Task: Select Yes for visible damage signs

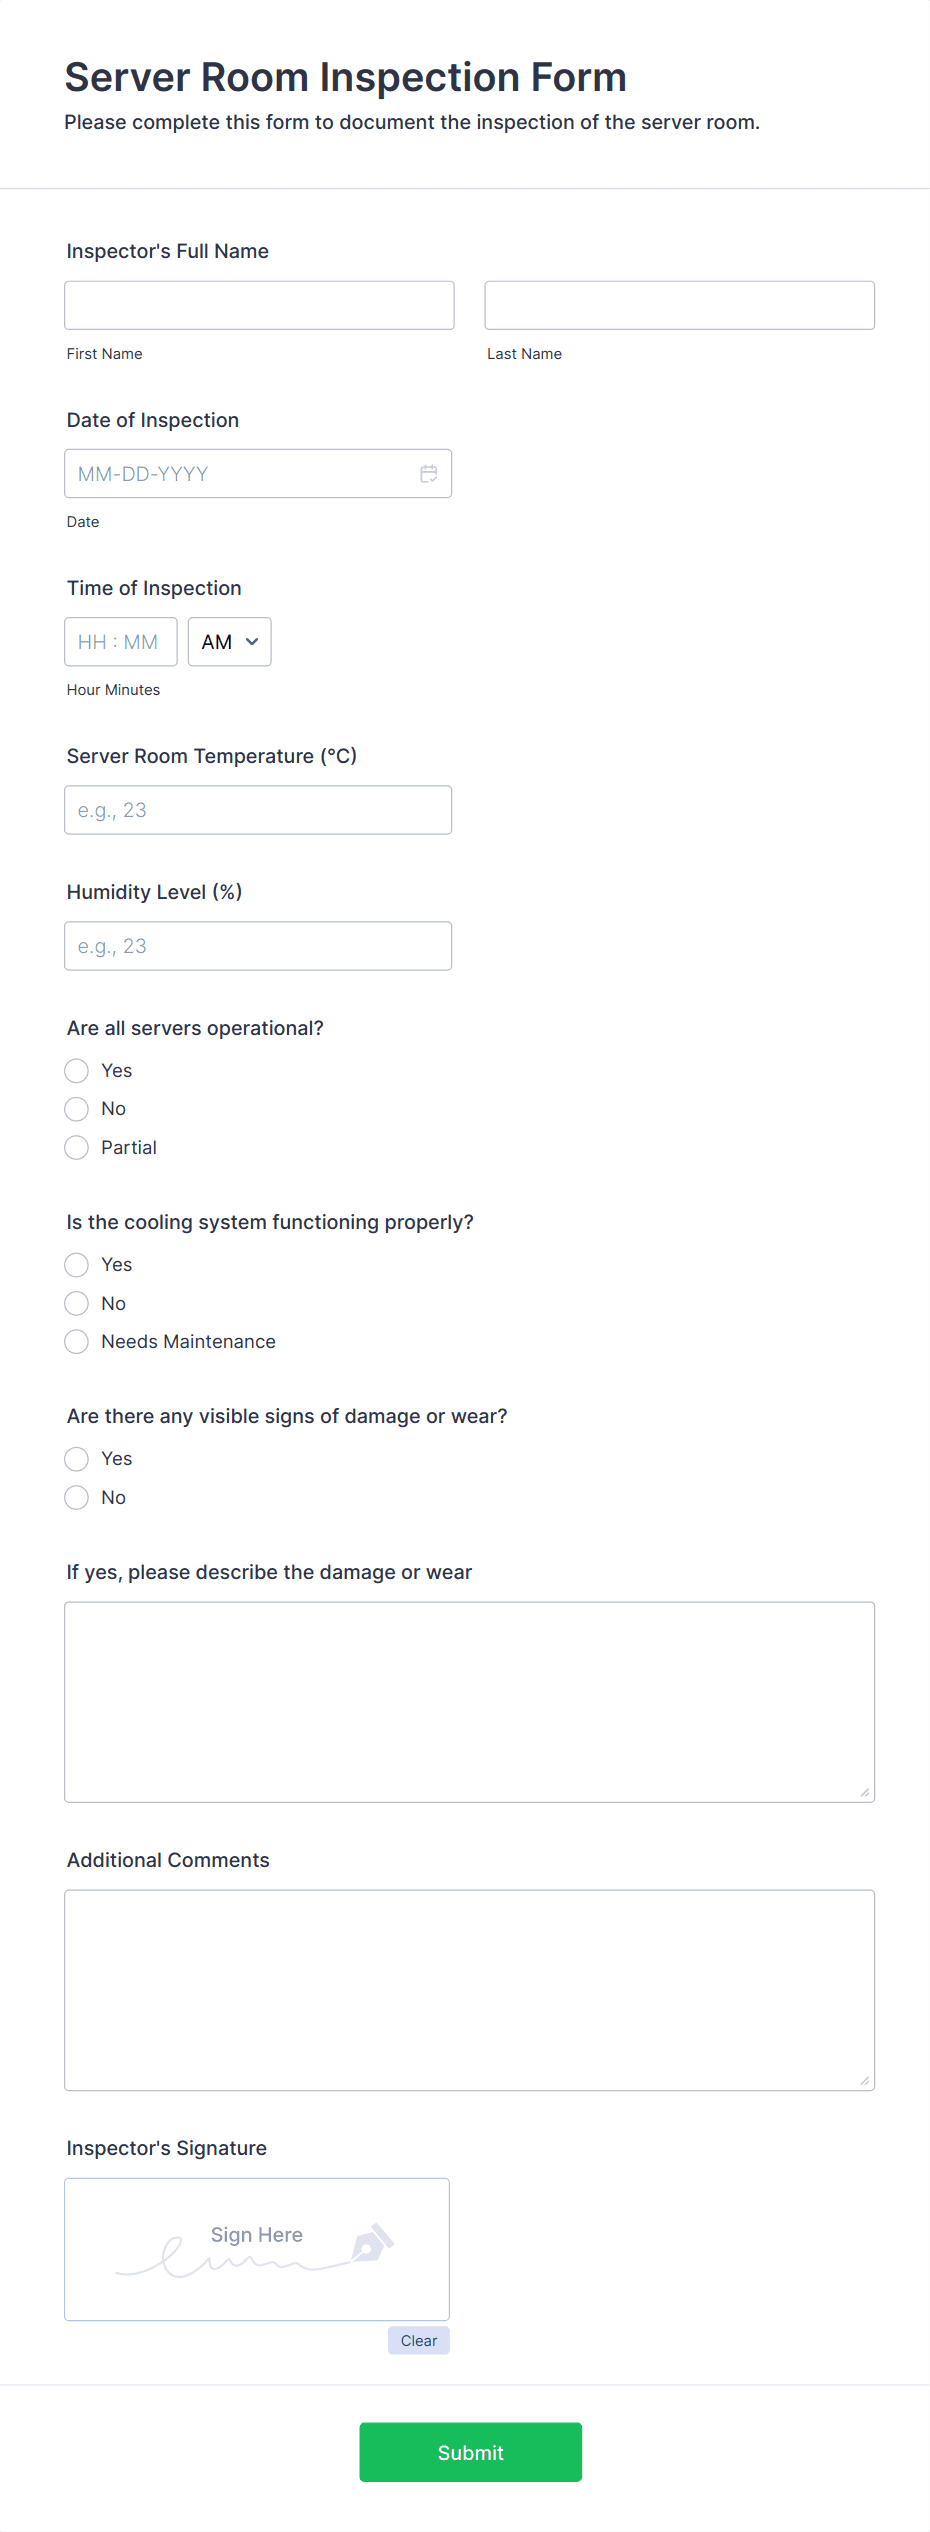Action: (x=77, y=1459)
